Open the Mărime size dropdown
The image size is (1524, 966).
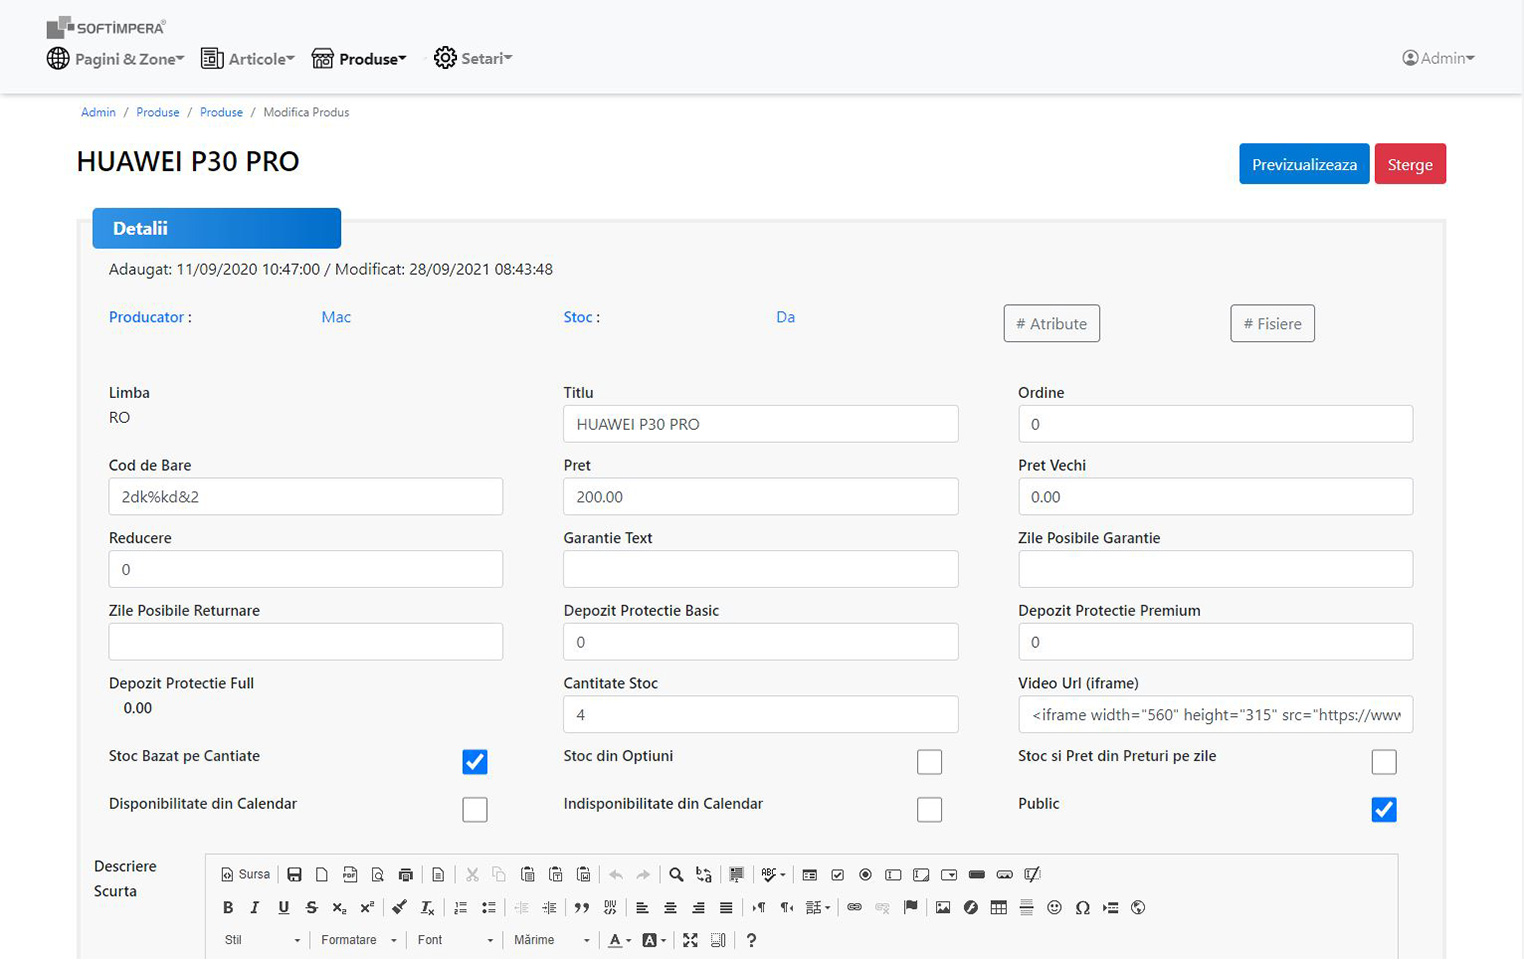pyautogui.click(x=551, y=940)
